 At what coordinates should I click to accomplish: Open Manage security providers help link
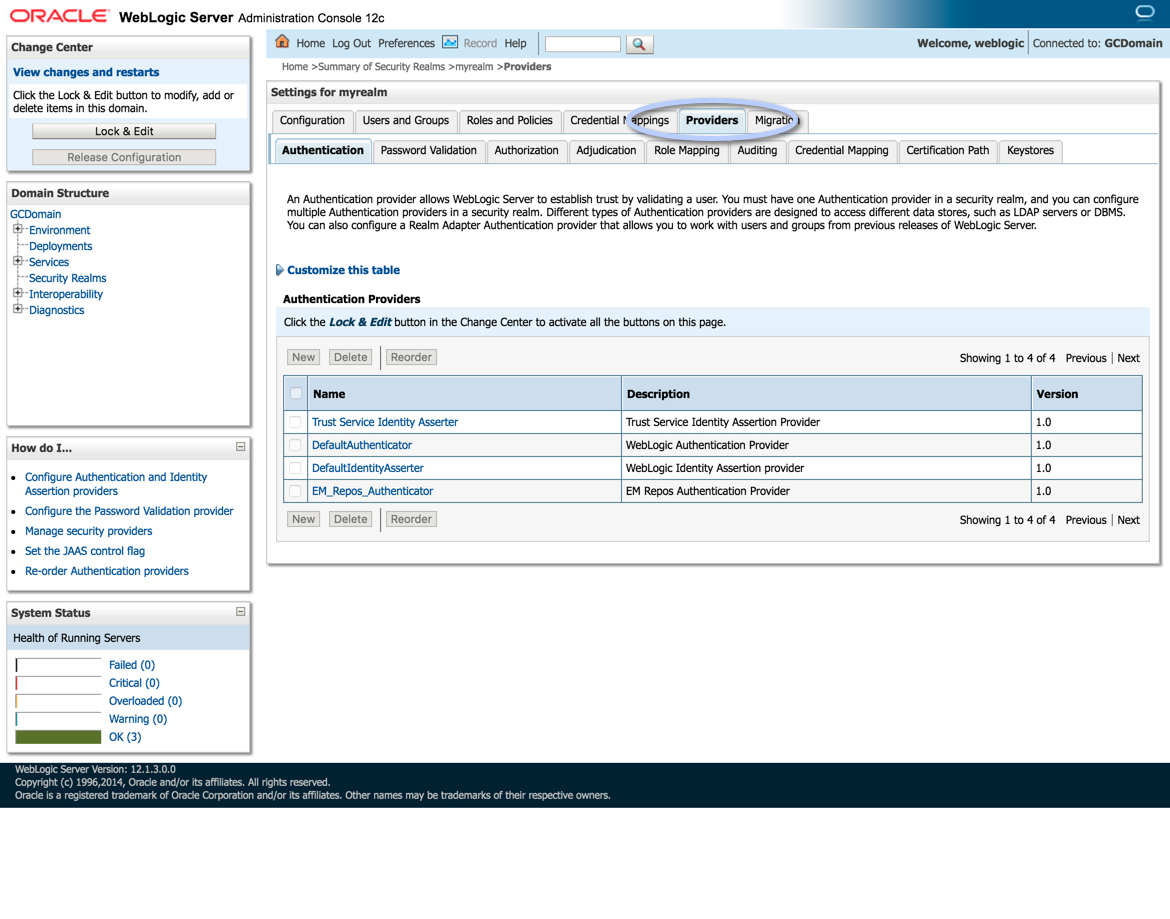click(x=89, y=531)
